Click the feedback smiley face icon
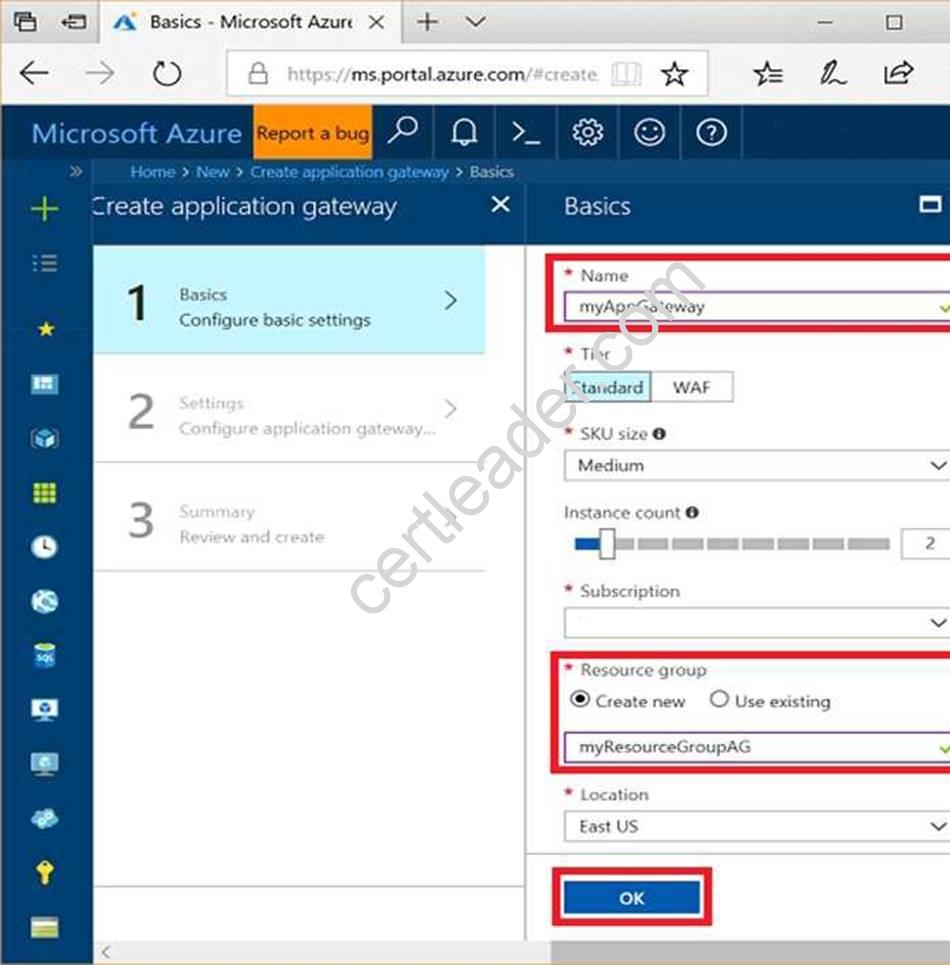The image size is (950, 965). [x=649, y=132]
